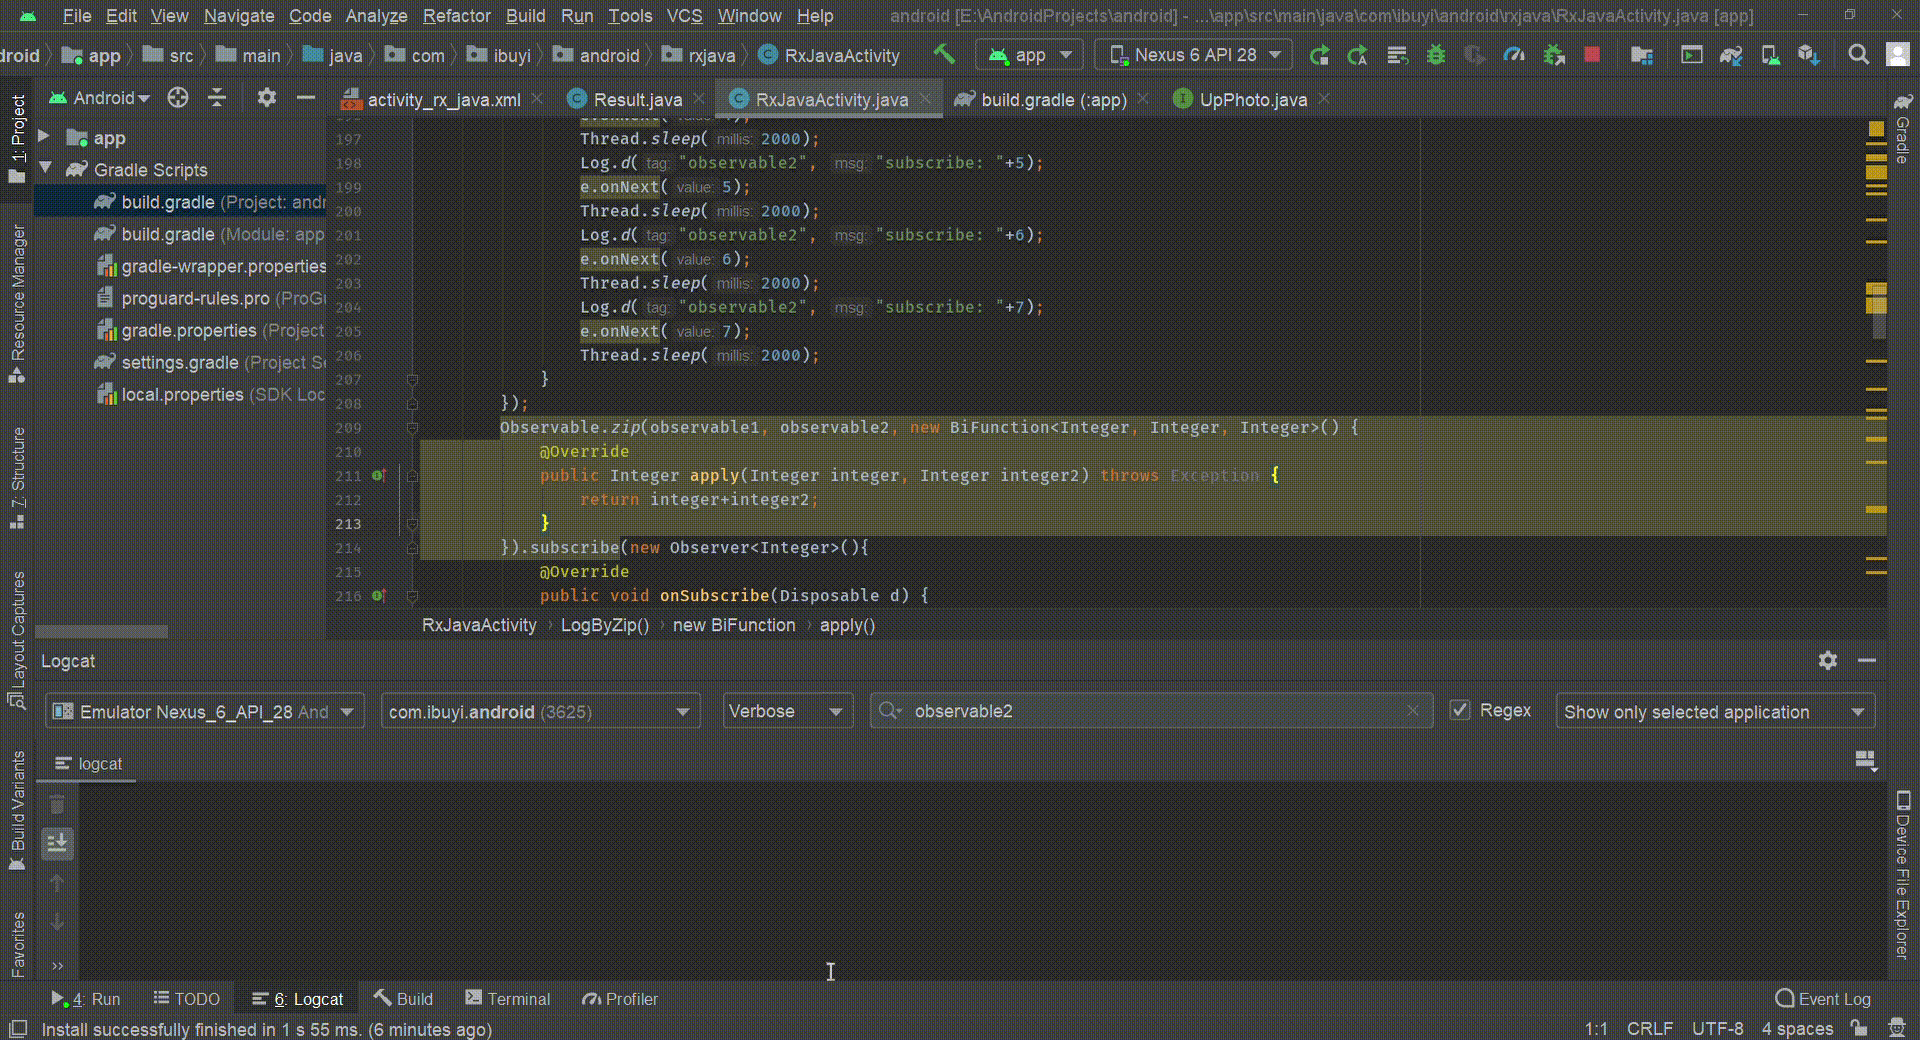
Task: Click the Profile app gauge icon
Action: (x=1514, y=55)
